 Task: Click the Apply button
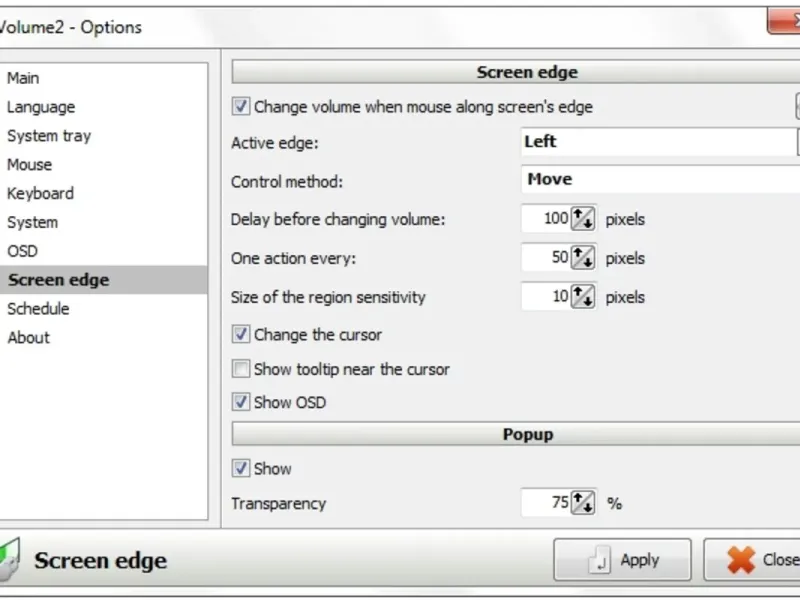click(622, 560)
